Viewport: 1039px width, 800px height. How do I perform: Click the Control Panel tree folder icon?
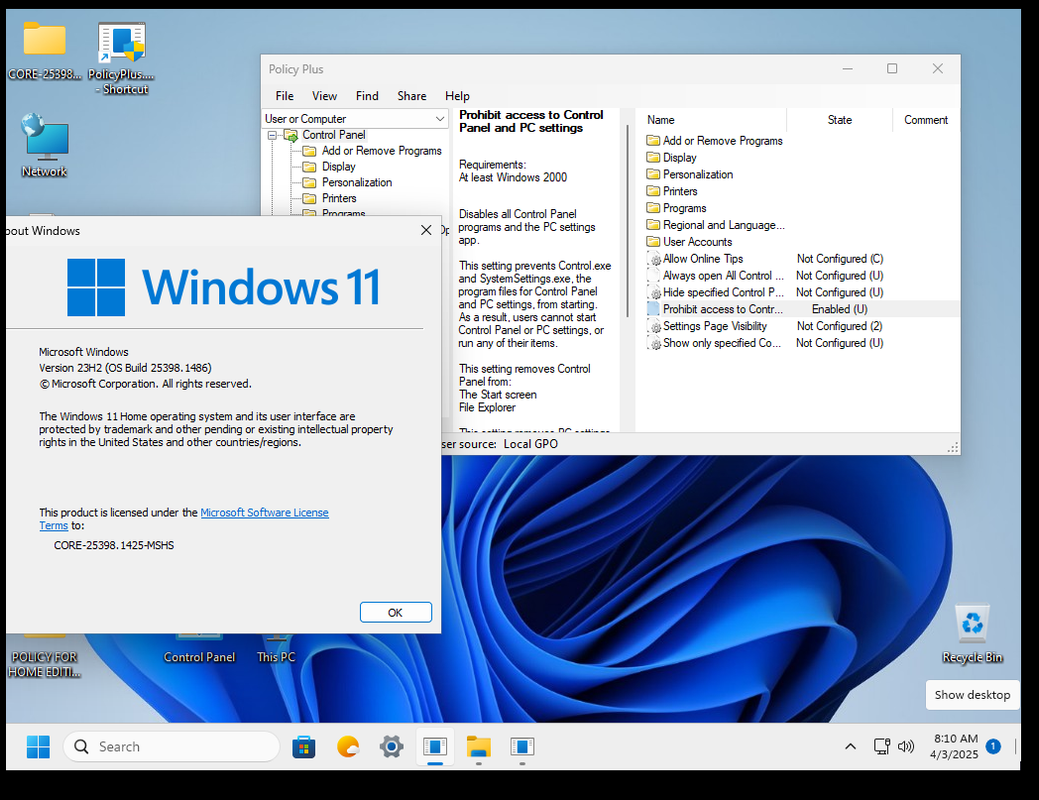tap(290, 135)
